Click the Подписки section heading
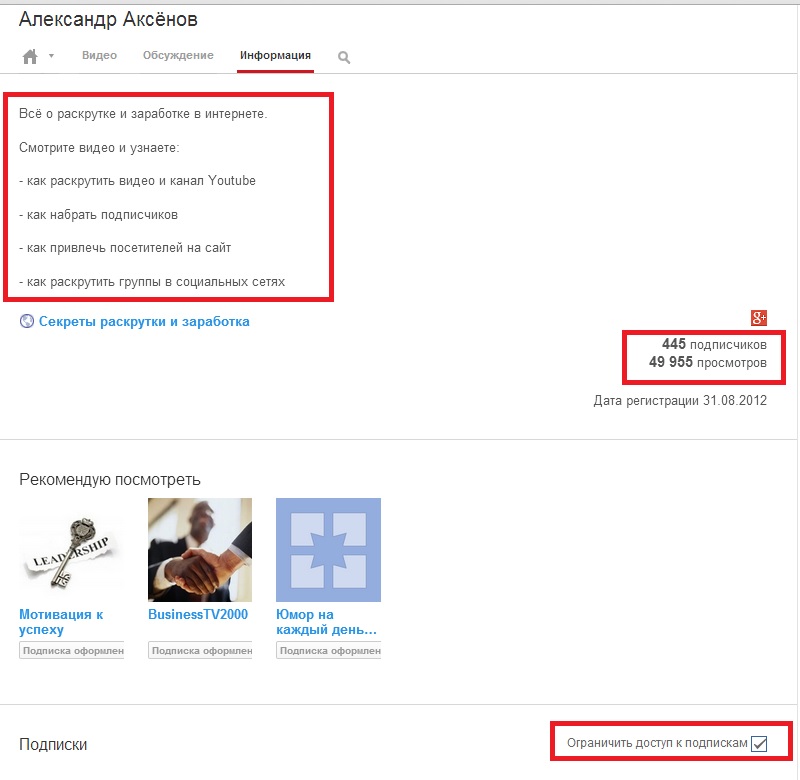The width and height of the screenshot is (800, 780). pyautogui.click(x=53, y=745)
